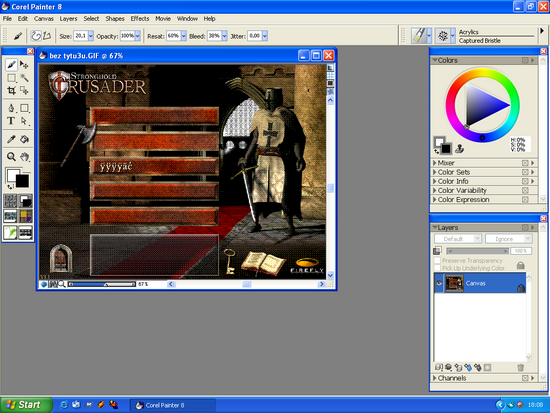Open the Bleed value dropdown
The height and width of the screenshot is (413, 550).
(x=224, y=36)
